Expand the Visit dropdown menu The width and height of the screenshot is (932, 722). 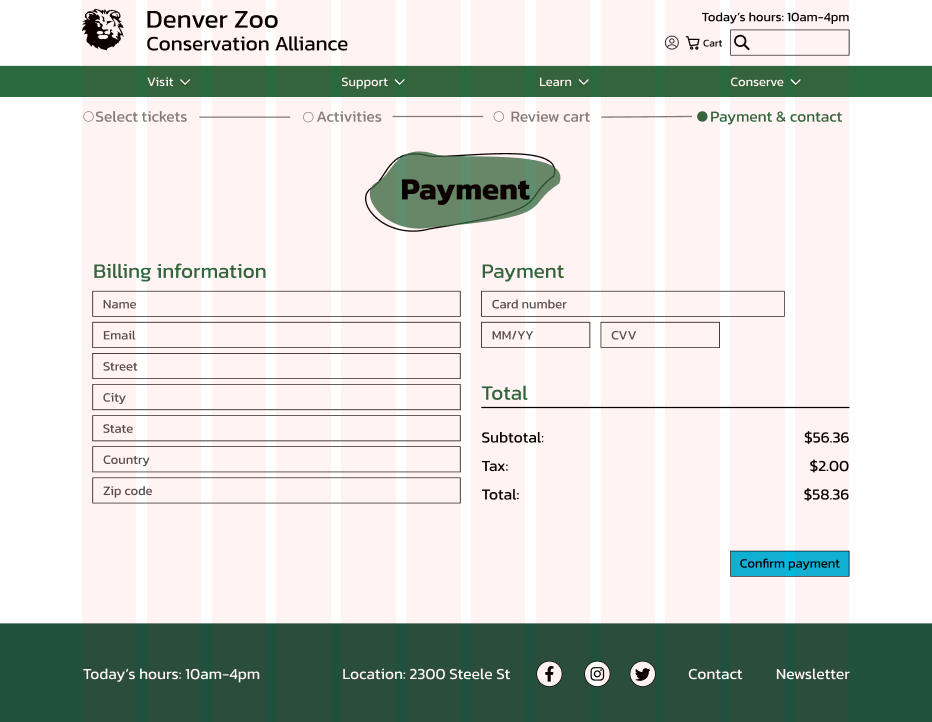168,82
